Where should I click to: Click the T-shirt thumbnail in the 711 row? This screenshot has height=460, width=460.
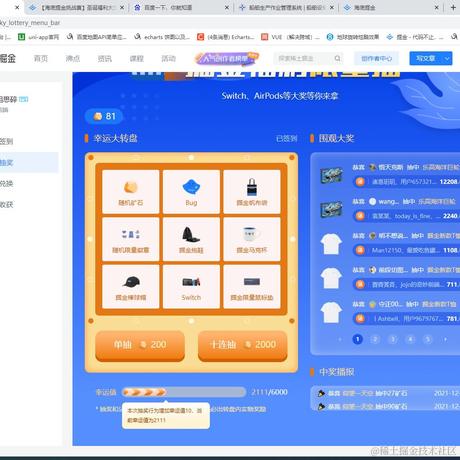coord(331,278)
